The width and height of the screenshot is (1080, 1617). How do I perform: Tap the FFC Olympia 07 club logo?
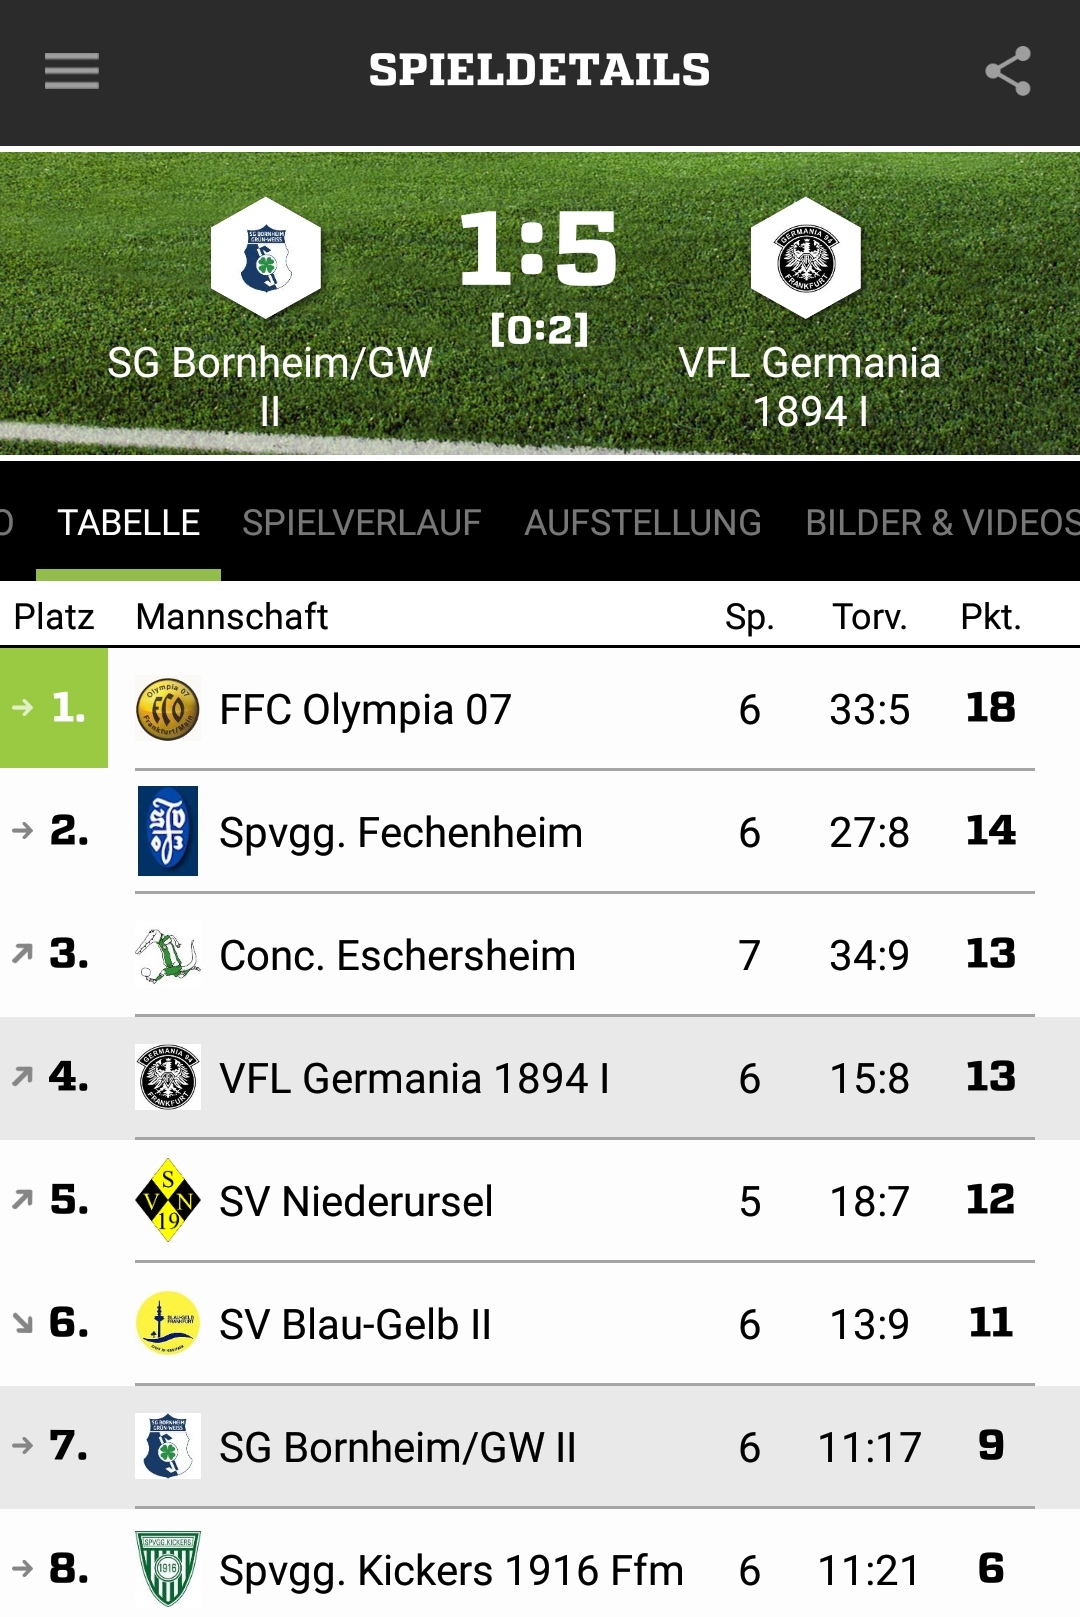point(168,708)
